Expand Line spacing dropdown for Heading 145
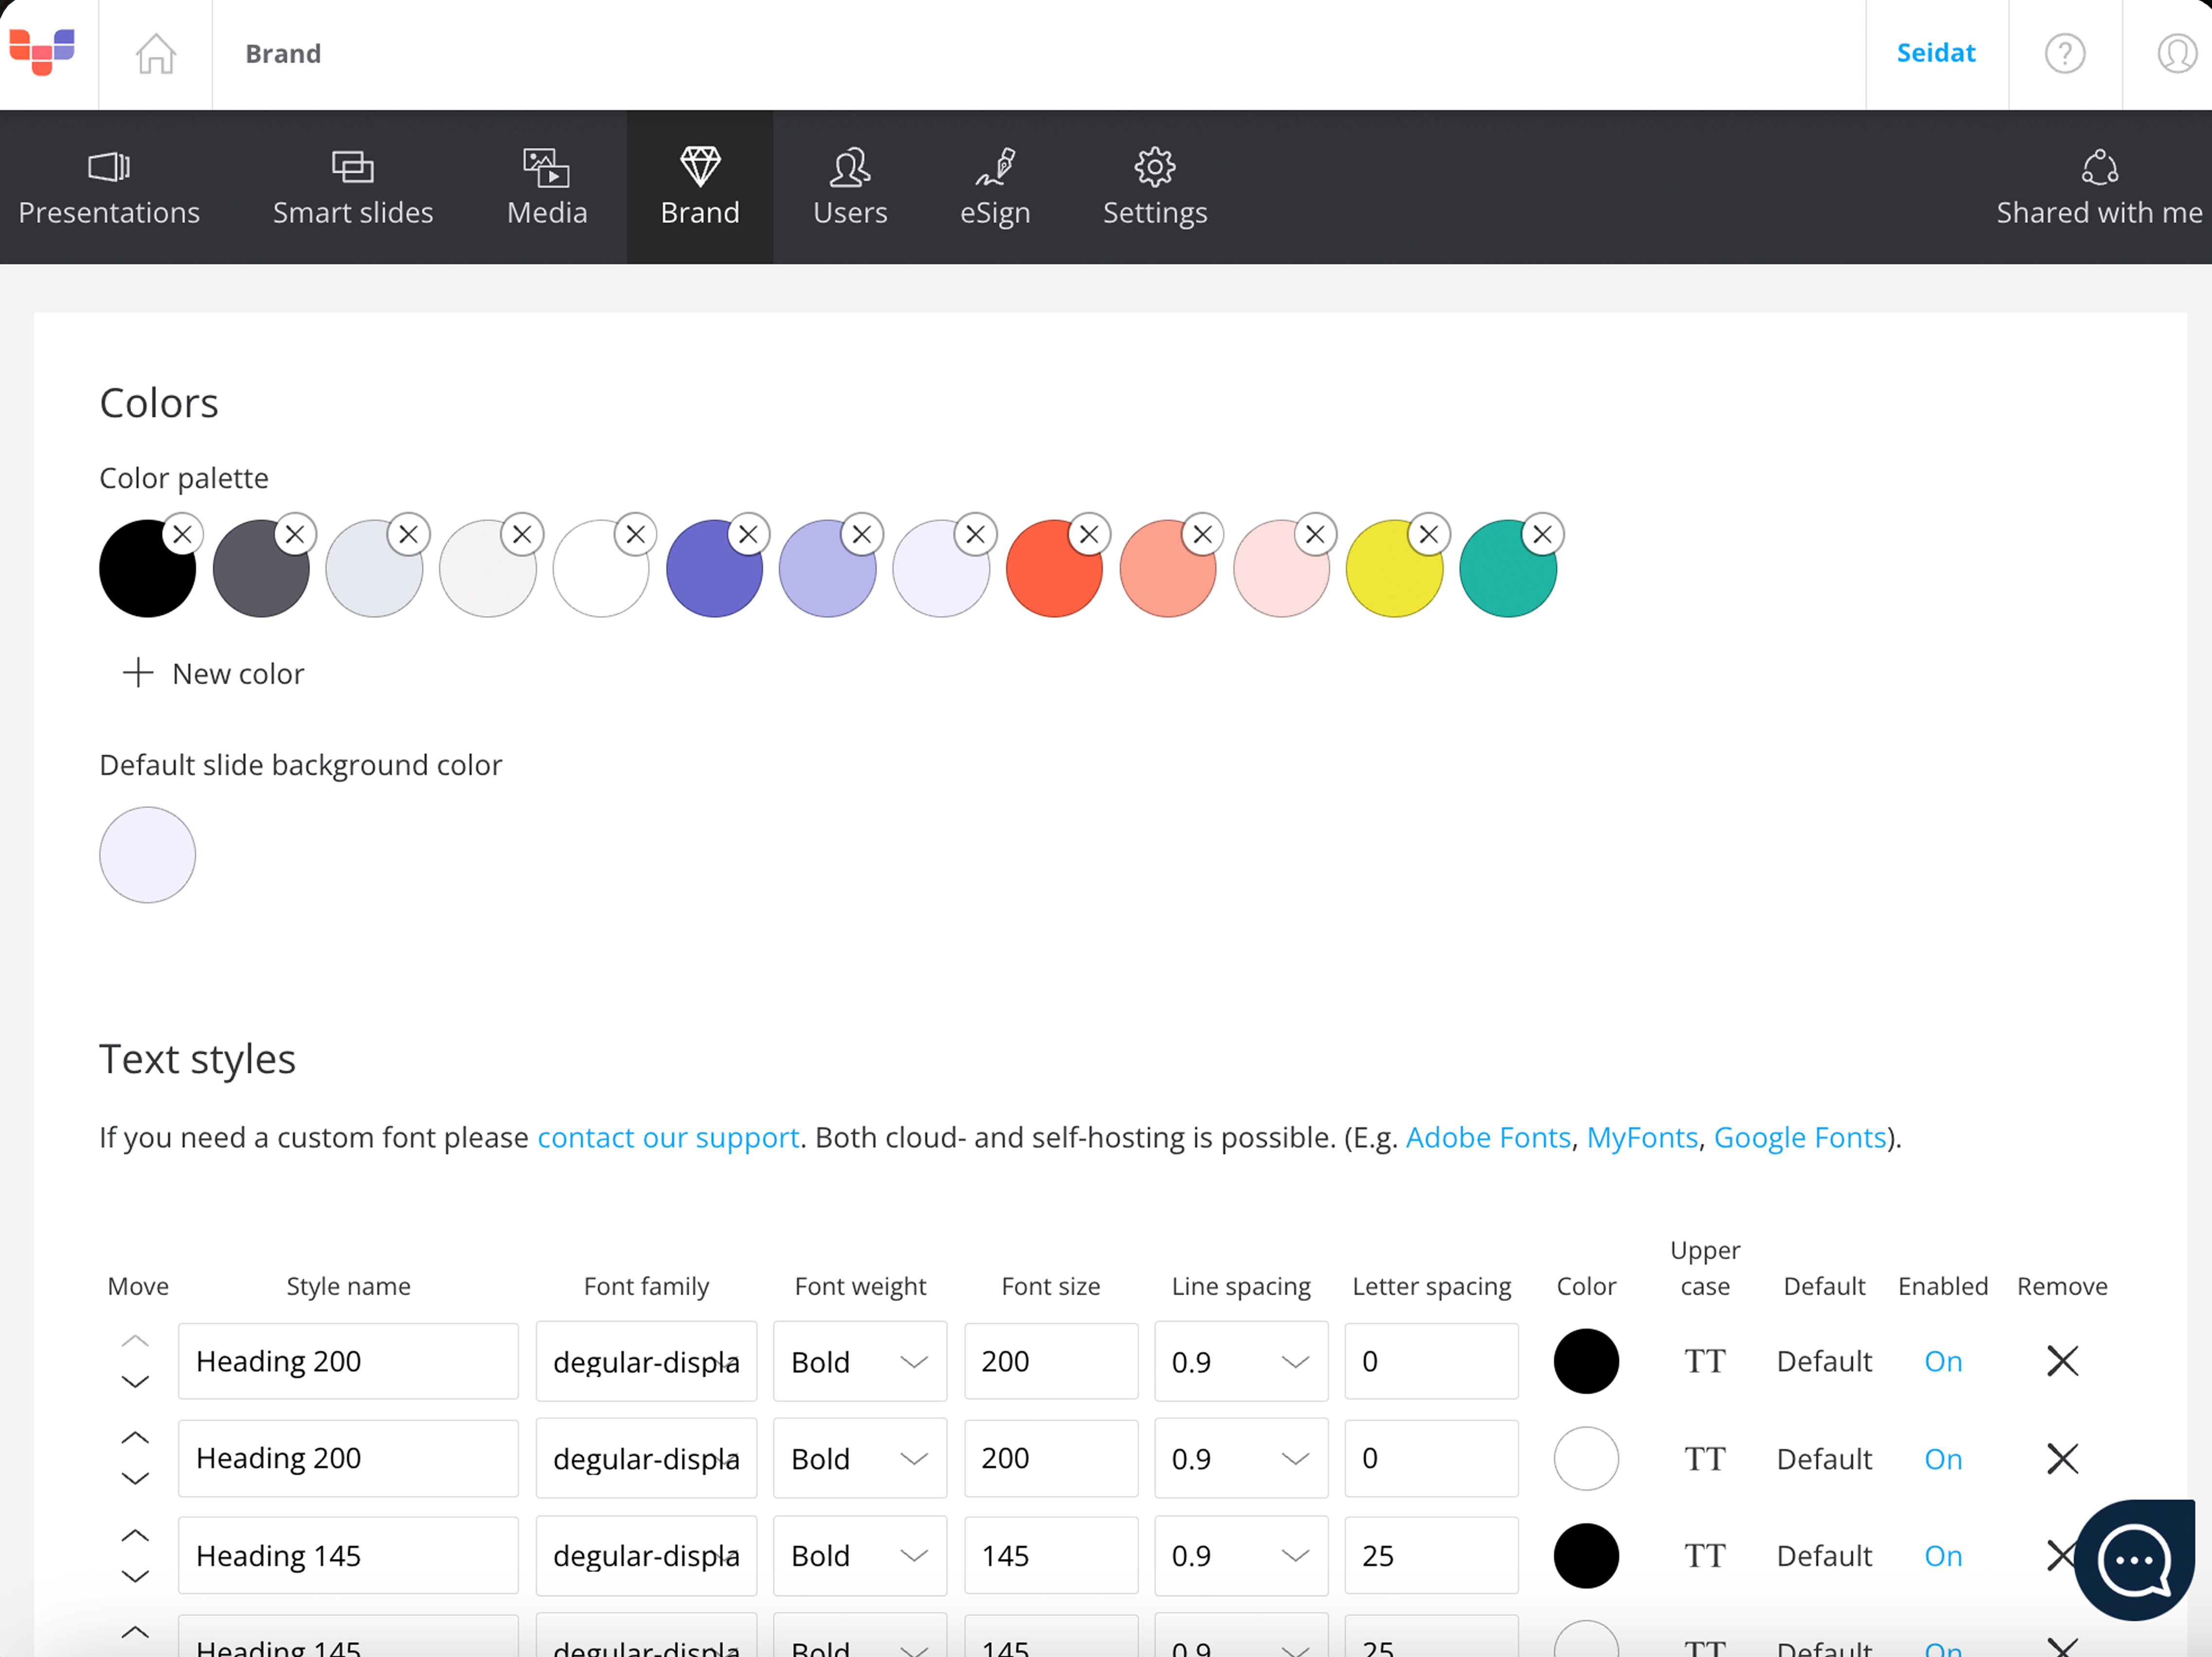This screenshot has width=2212, height=1657. click(1240, 1556)
